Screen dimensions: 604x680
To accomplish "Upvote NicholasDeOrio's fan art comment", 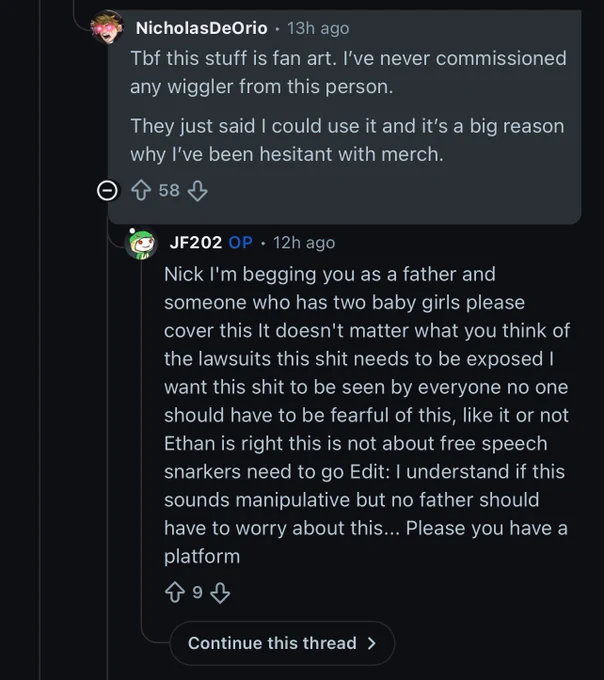I will click(141, 190).
